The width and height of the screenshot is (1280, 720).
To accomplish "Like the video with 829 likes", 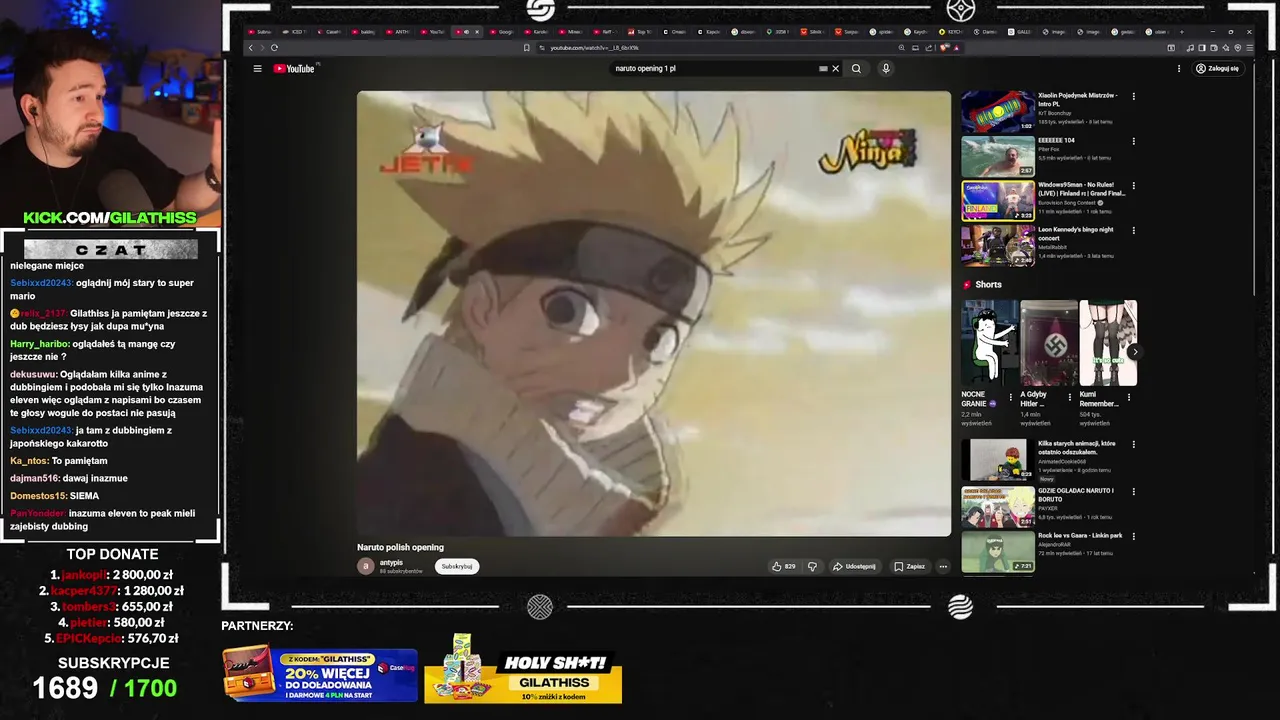I will coord(784,566).
